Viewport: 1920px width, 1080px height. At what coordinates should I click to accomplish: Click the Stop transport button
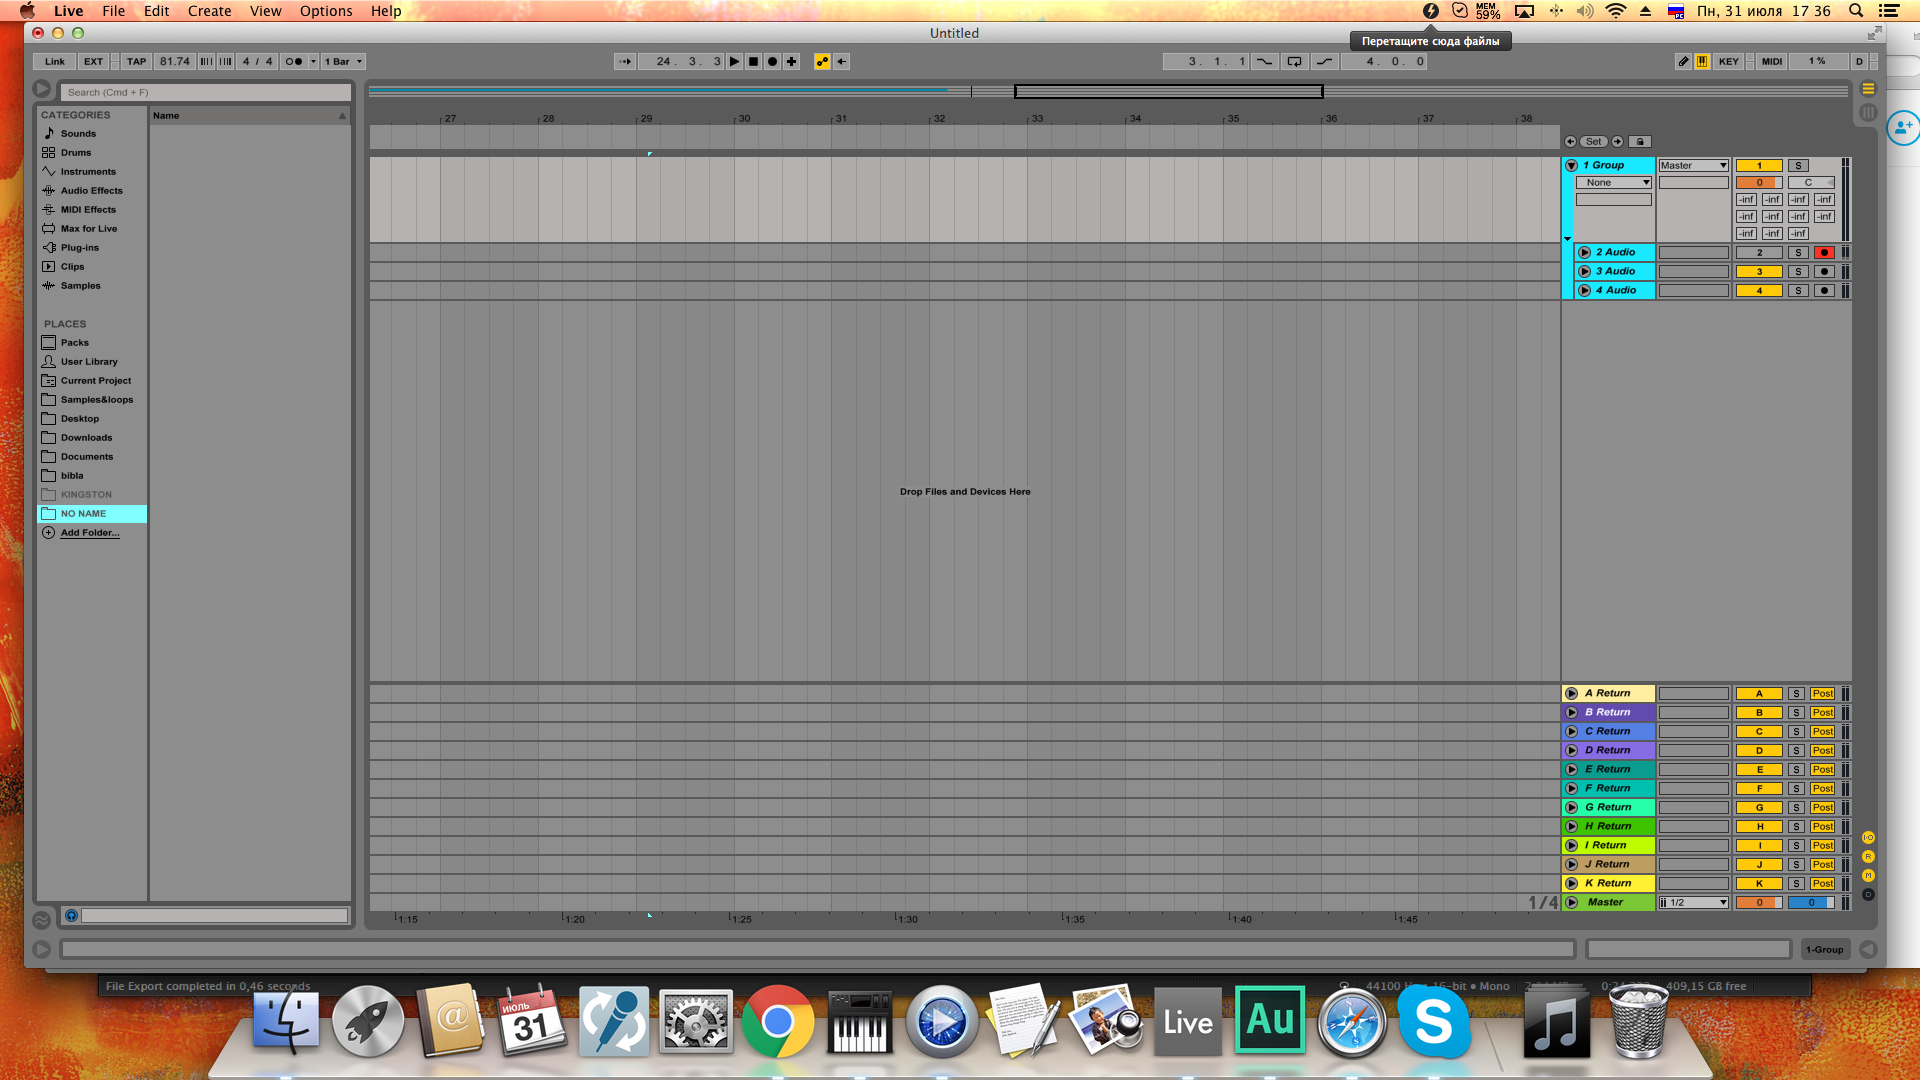(754, 62)
